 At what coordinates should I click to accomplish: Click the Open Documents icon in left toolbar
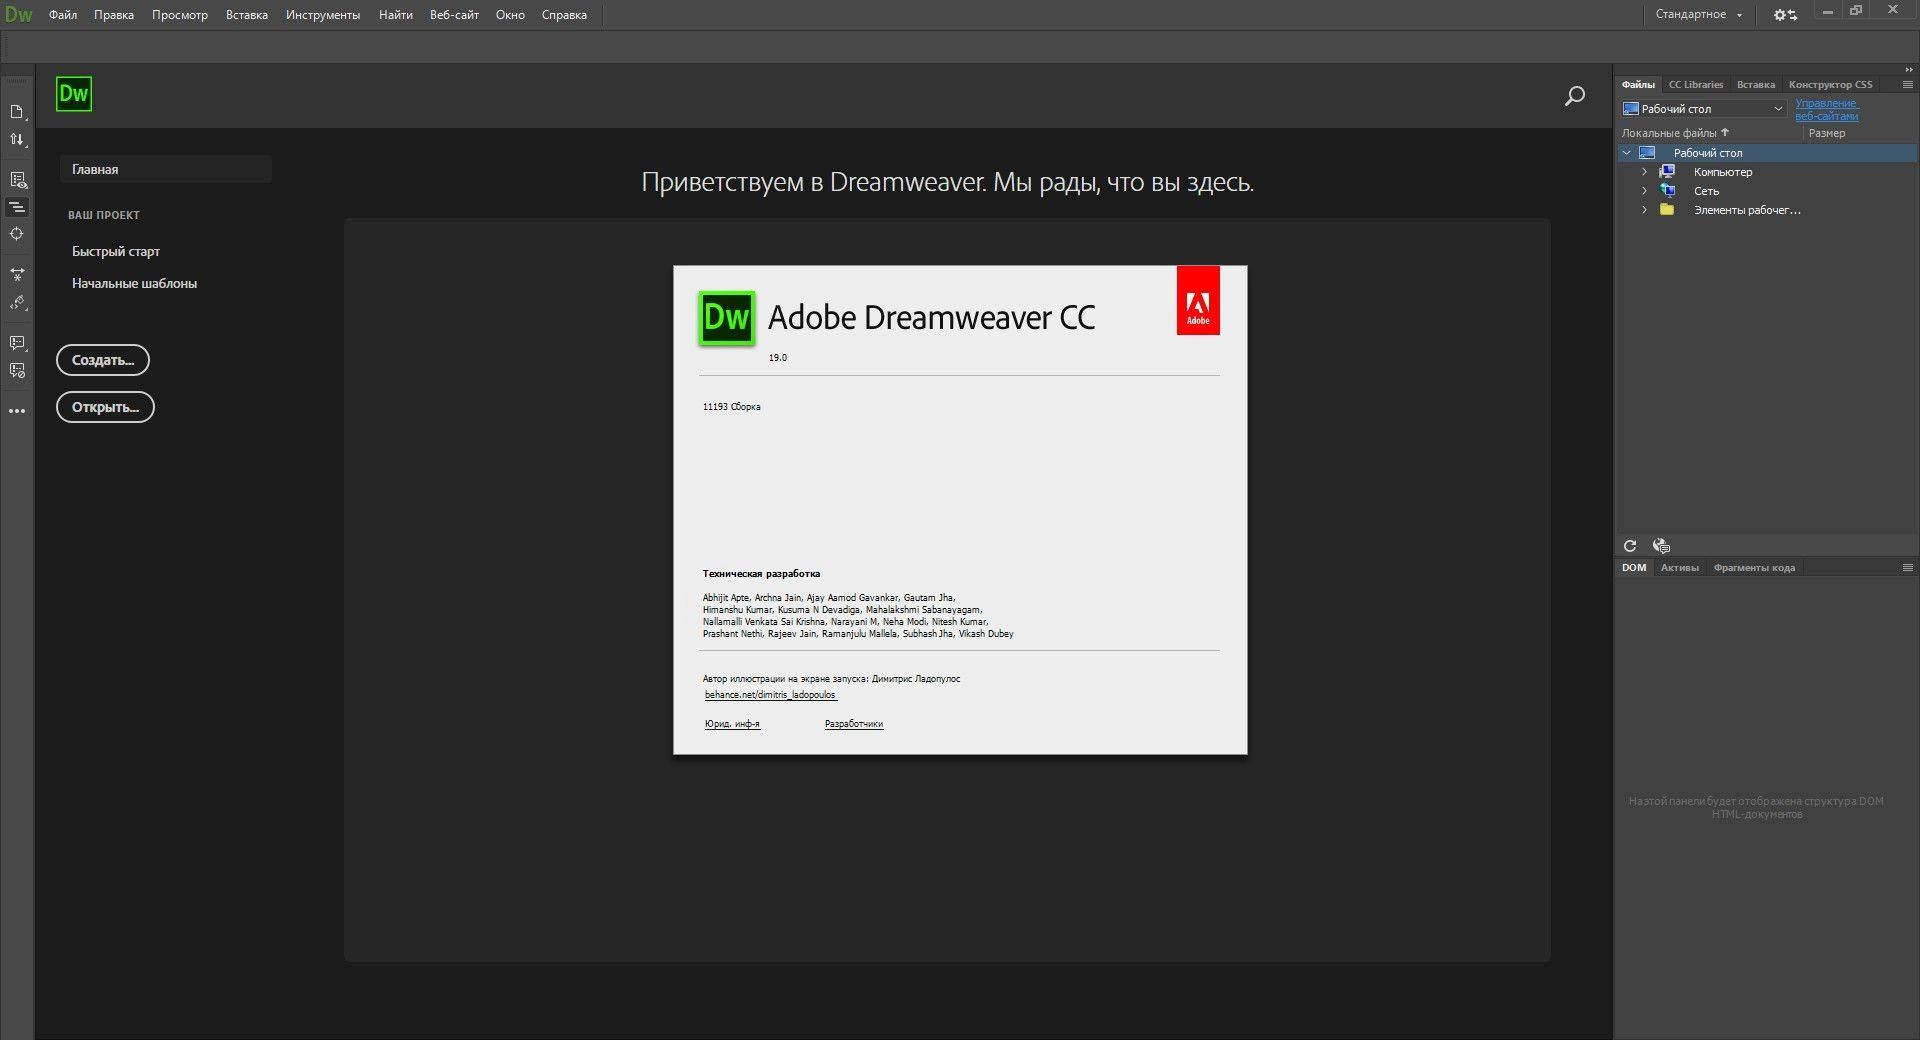coord(17,112)
